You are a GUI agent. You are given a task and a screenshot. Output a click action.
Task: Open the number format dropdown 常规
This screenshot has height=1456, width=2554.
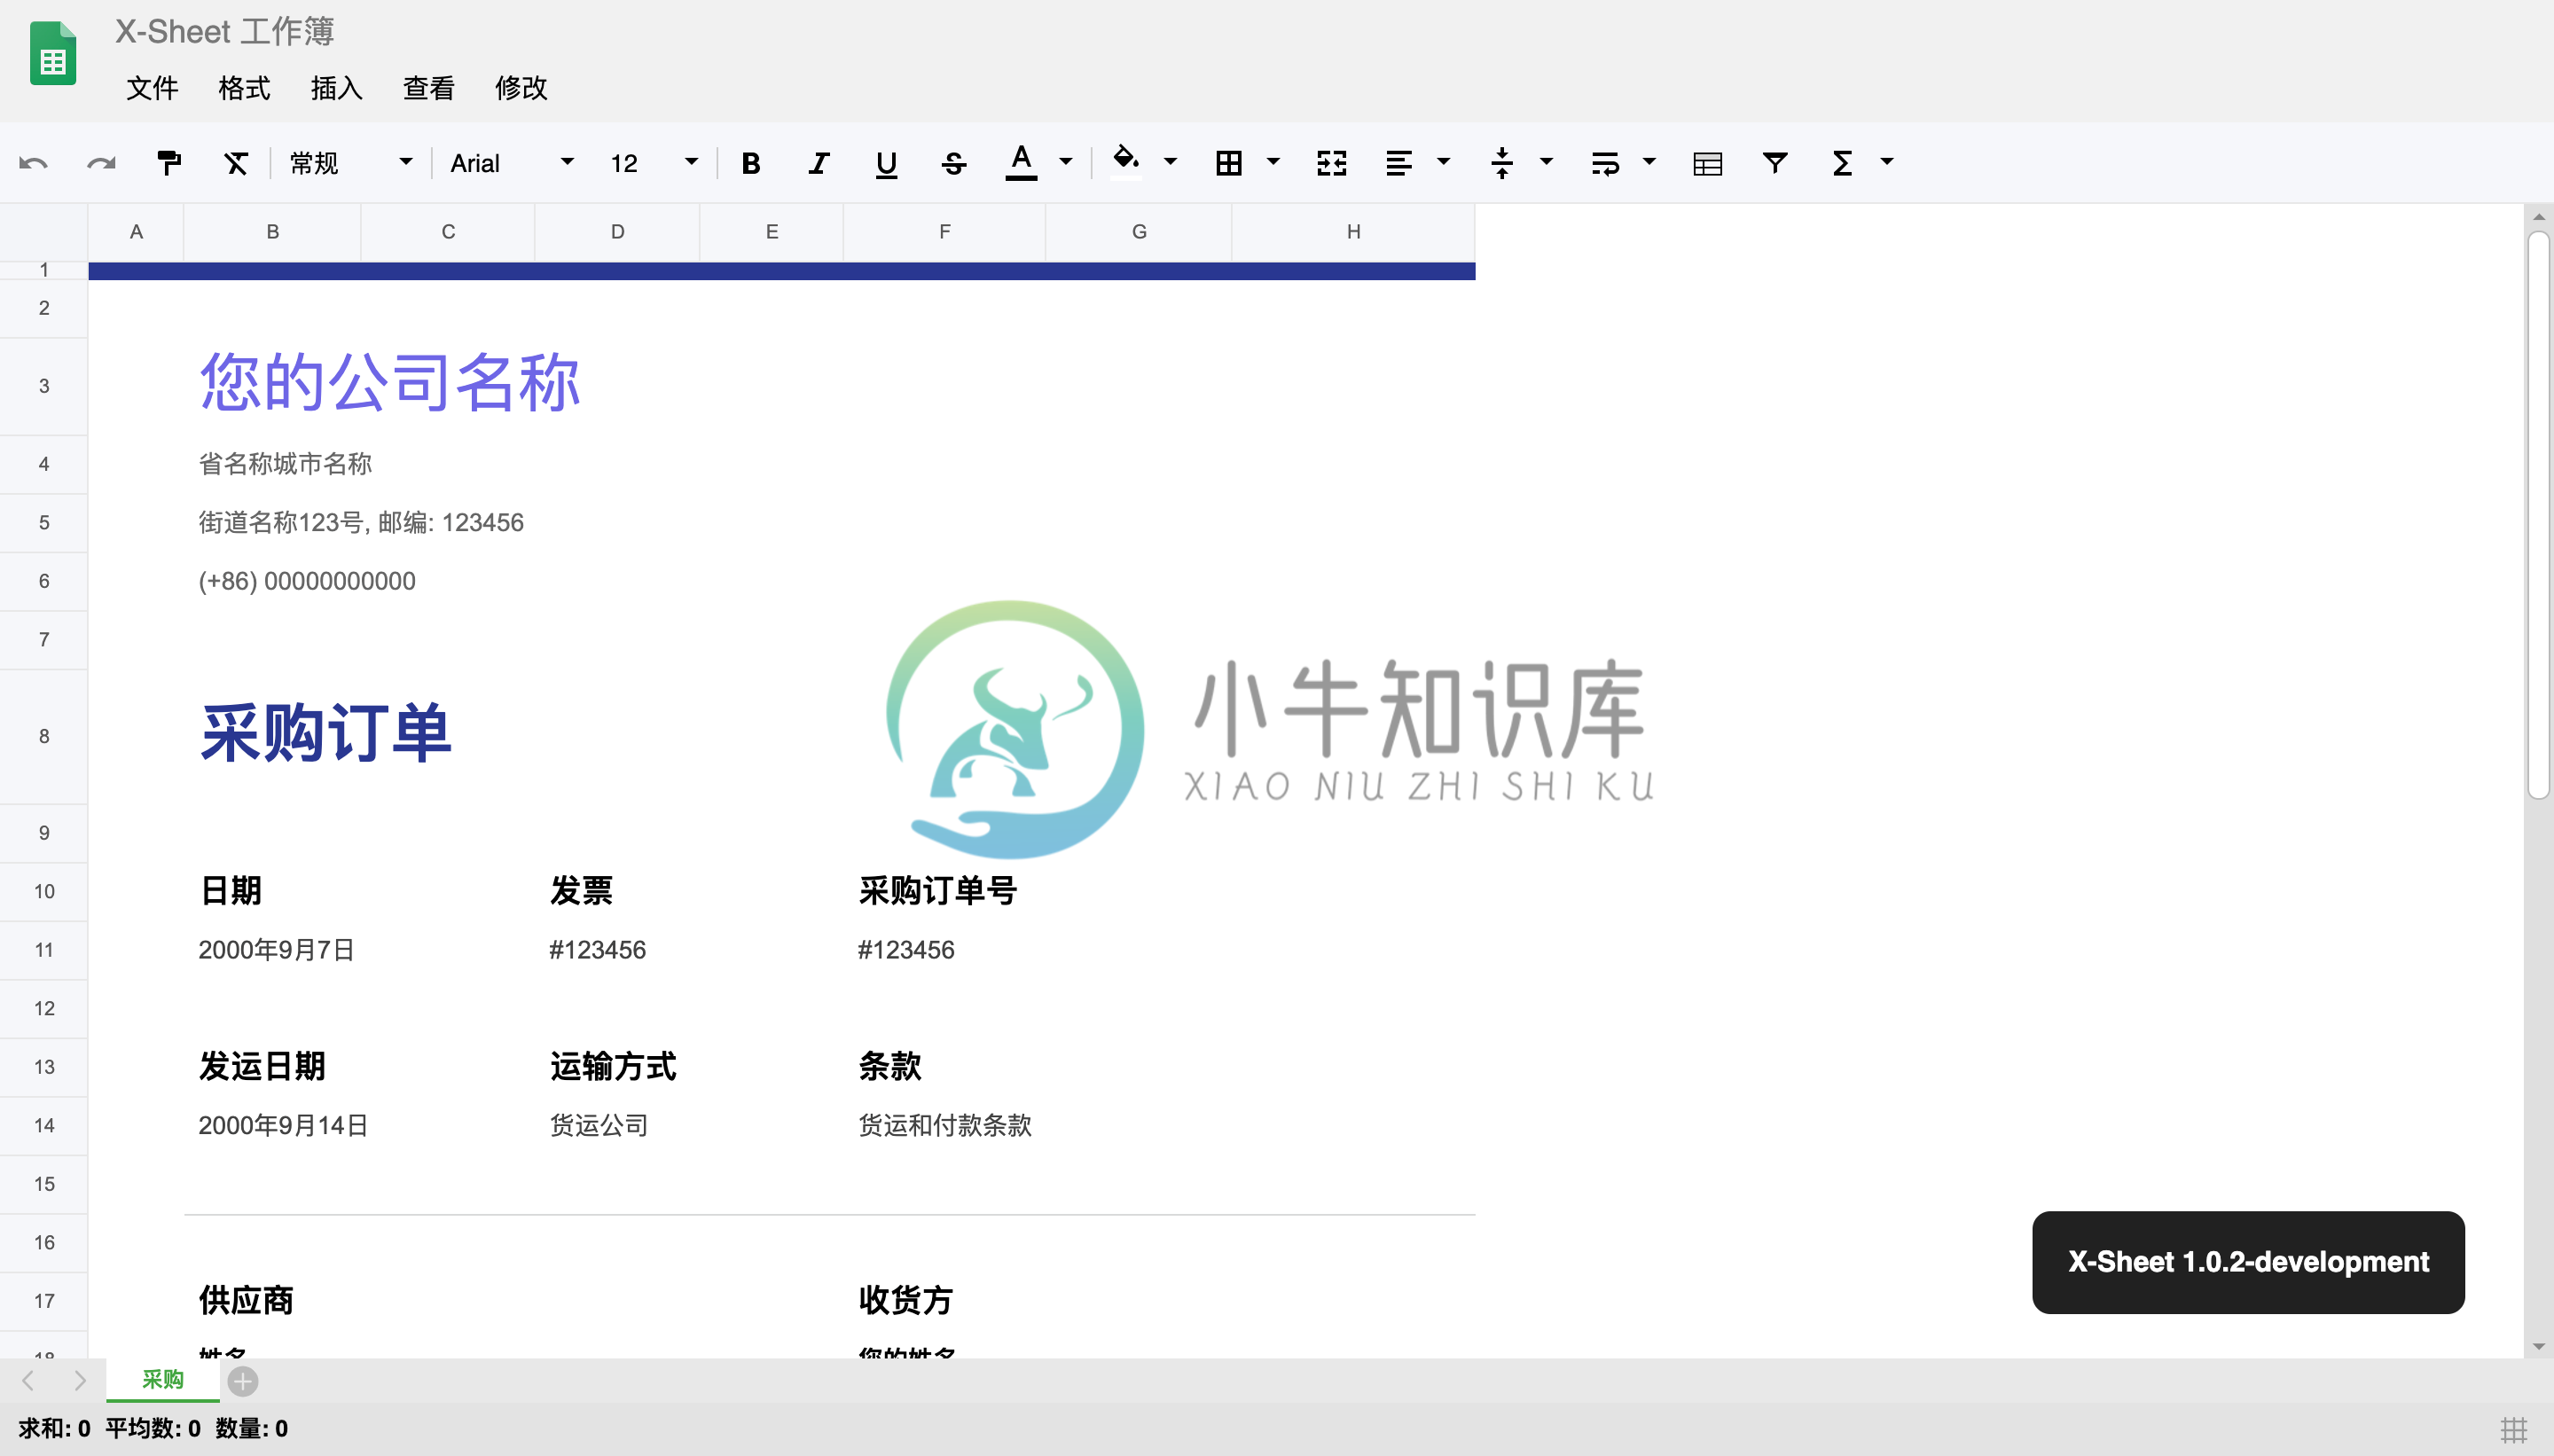click(350, 163)
